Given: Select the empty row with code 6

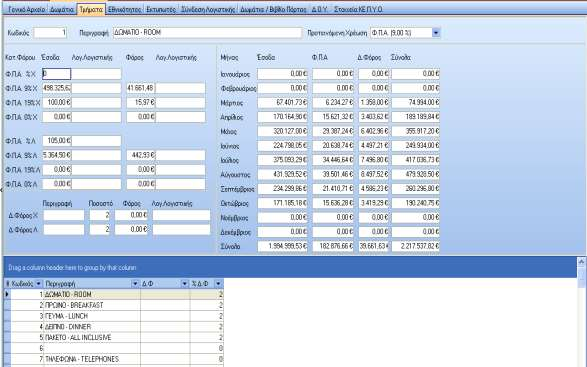Looking at the screenshot, I should [x=114, y=348].
